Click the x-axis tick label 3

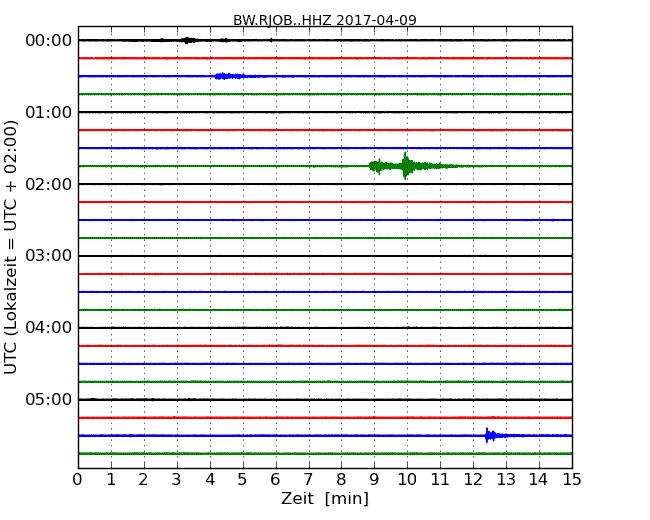pyautogui.click(x=176, y=480)
